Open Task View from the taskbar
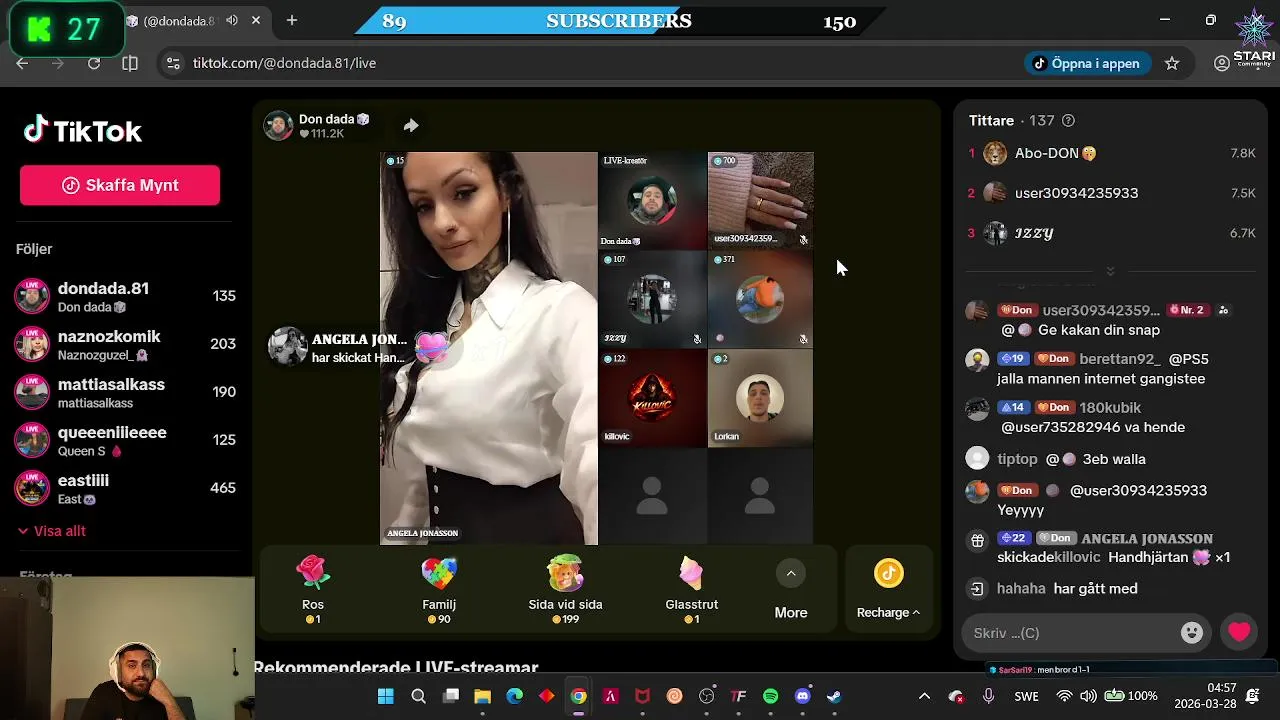The height and width of the screenshot is (720, 1280). click(x=450, y=696)
